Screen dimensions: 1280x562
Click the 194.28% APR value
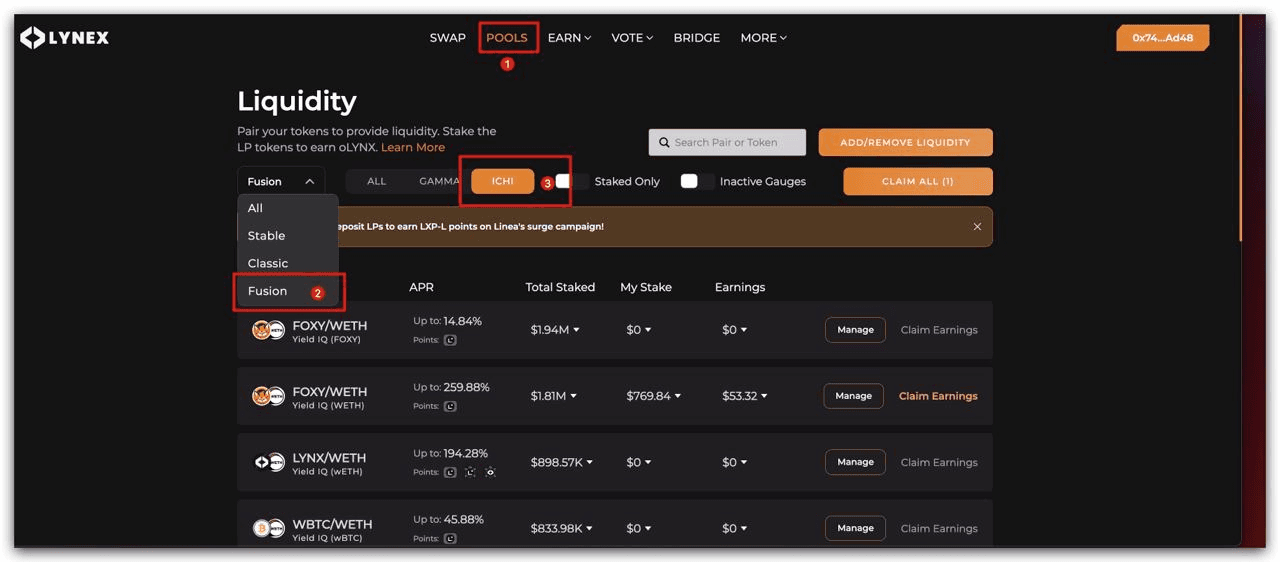[x=466, y=453]
